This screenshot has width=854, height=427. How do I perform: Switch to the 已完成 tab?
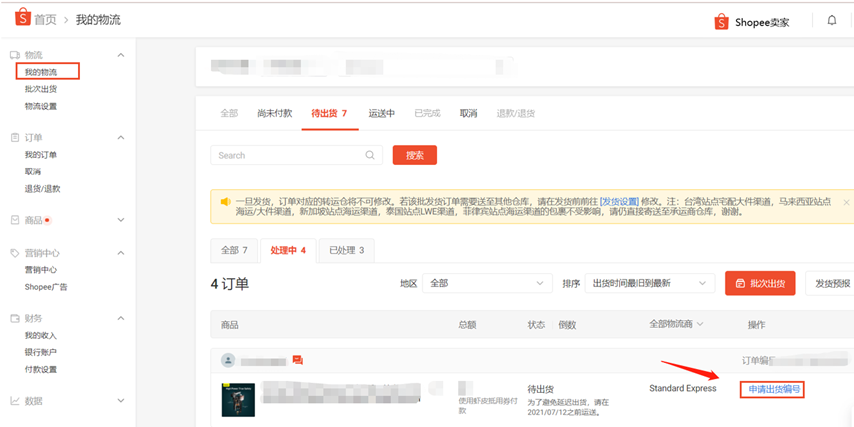tap(428, 113)
